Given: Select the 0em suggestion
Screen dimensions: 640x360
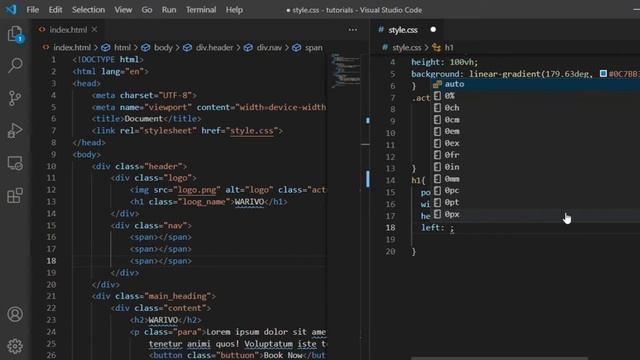Looking at the screenshot, I should (536, 131).
